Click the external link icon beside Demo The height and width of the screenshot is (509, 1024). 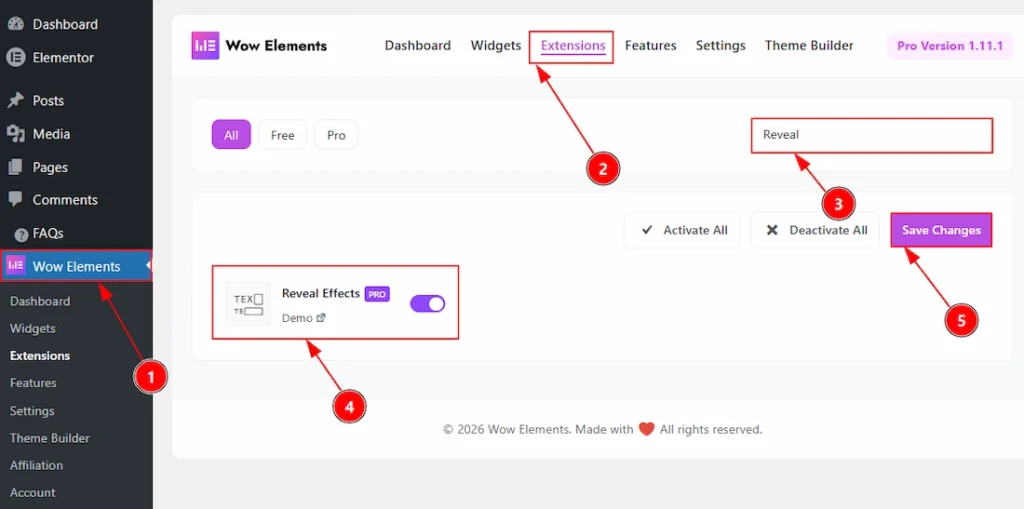321,318
